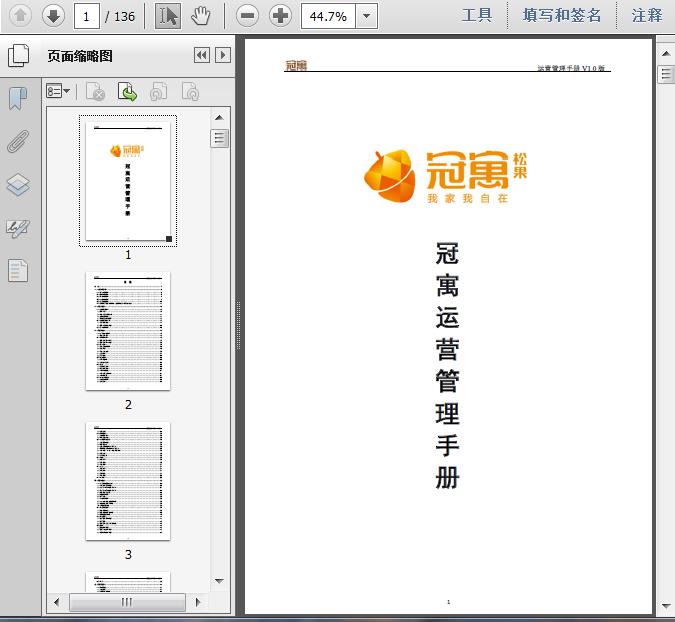Image resolution: width=675 pixels, height=622 pixels.
Task: Open the bookmarks panel
Action: click(x=18, y=99)
